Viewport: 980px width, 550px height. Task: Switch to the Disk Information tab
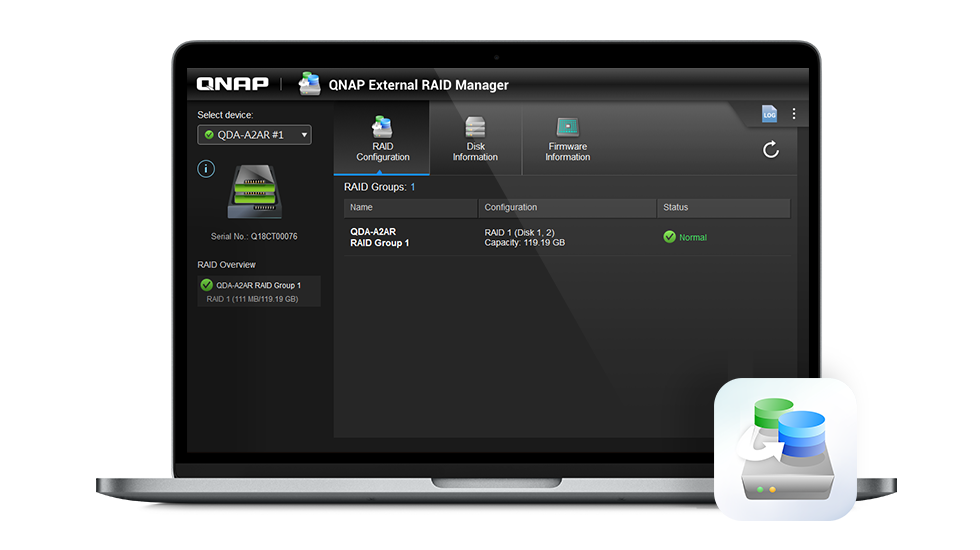[x=475, y=139]
